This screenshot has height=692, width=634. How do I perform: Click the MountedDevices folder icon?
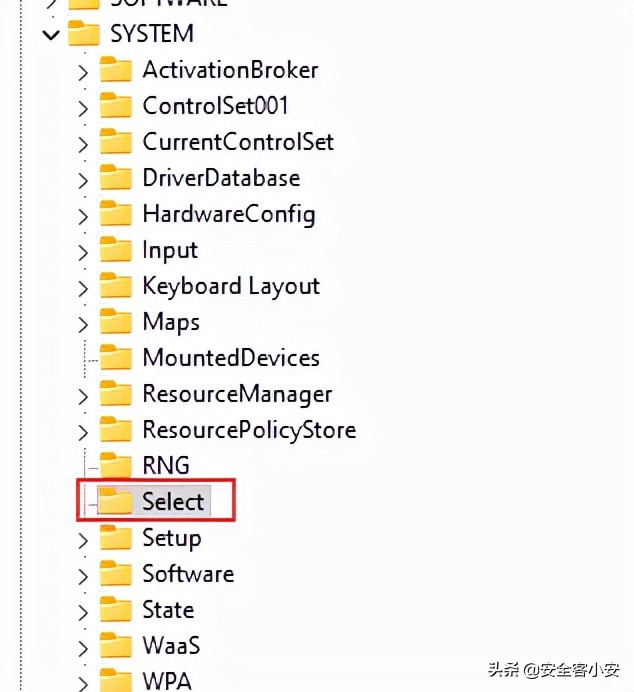pyautogui.click(x=116, y=358)
